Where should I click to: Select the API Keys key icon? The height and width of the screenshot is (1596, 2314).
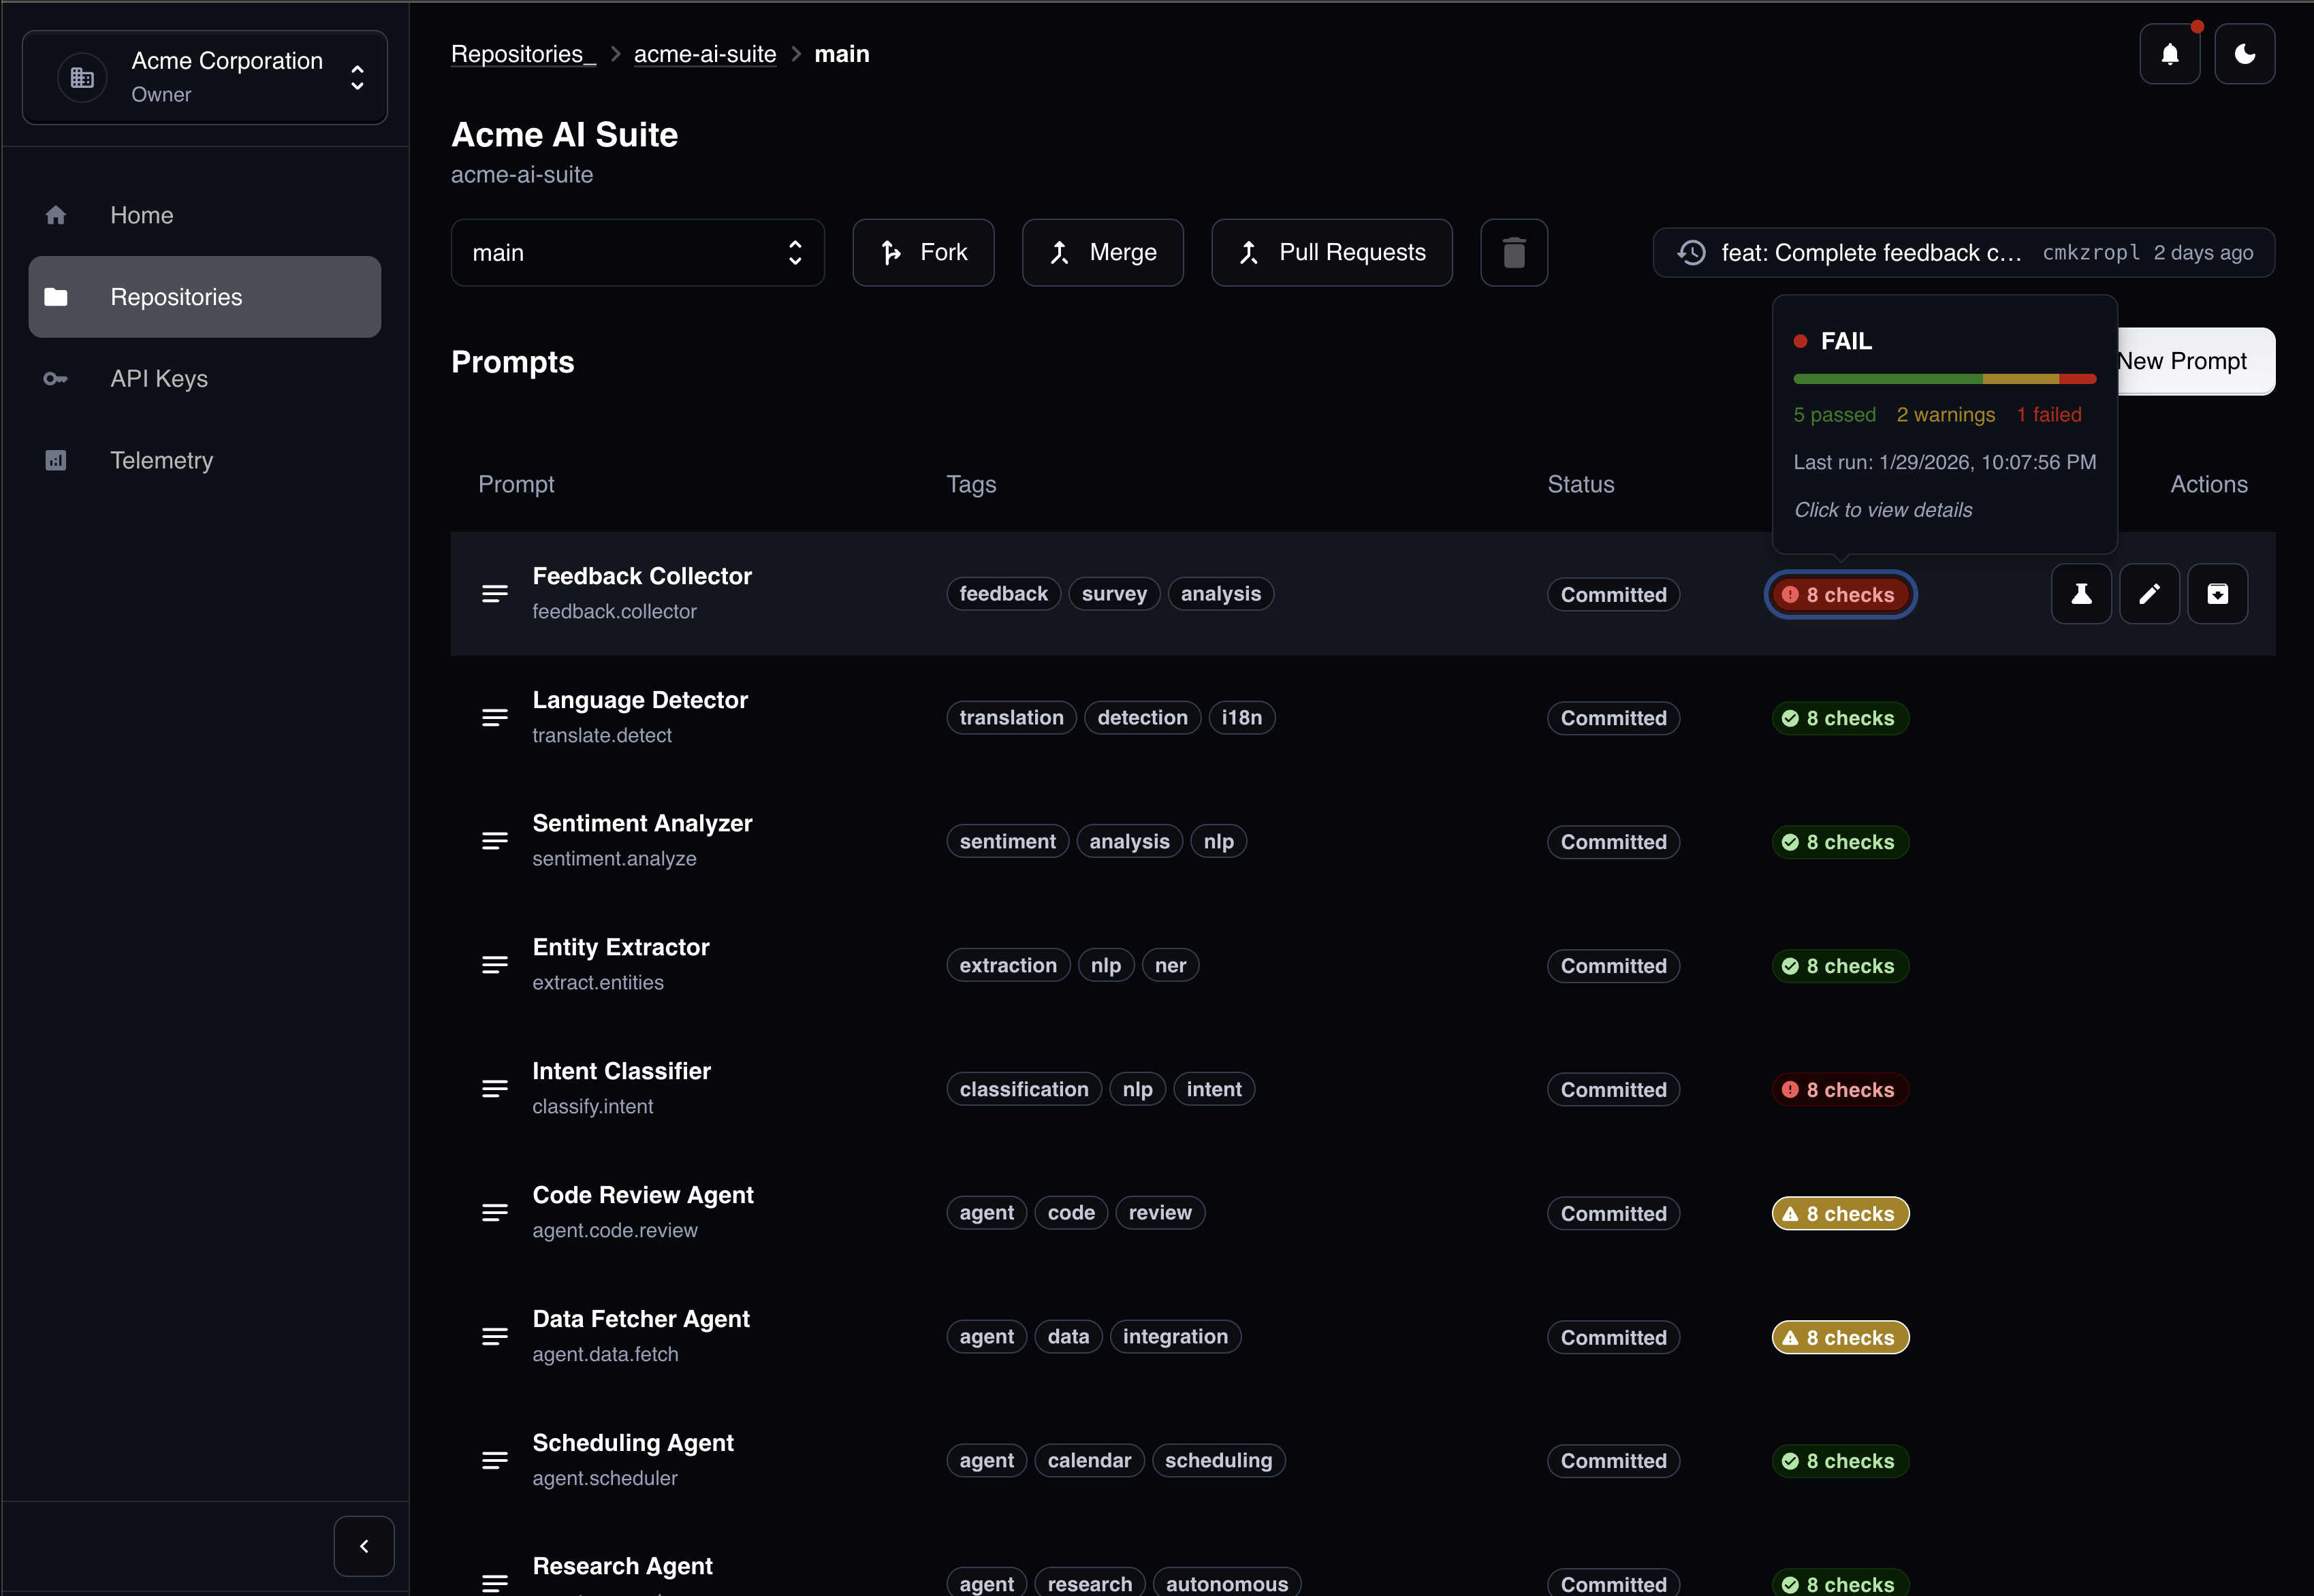[56, 378]
